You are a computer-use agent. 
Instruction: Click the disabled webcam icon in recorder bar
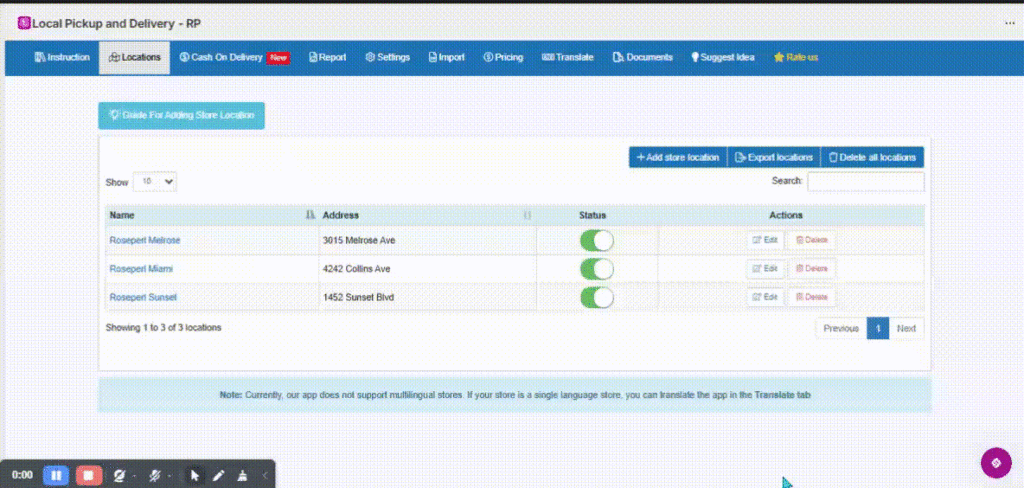(x=119, y=475)
